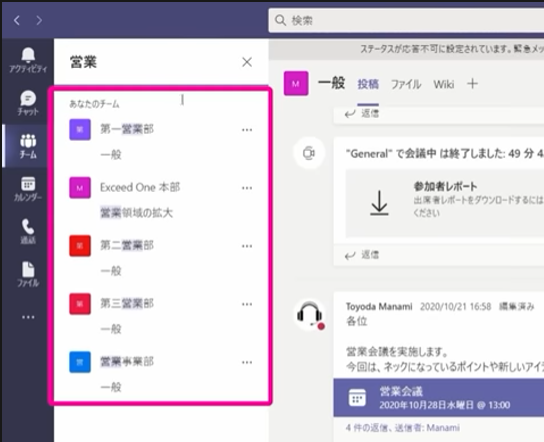Open more apps ellipsis in sidebar

(28, 317)
